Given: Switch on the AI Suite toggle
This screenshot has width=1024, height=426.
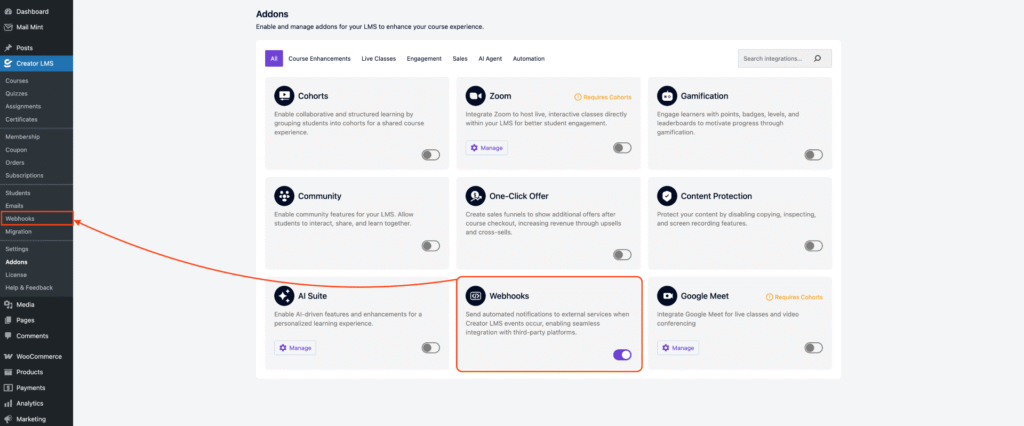Looking at the screenshot, I should (x=430, y=348).
